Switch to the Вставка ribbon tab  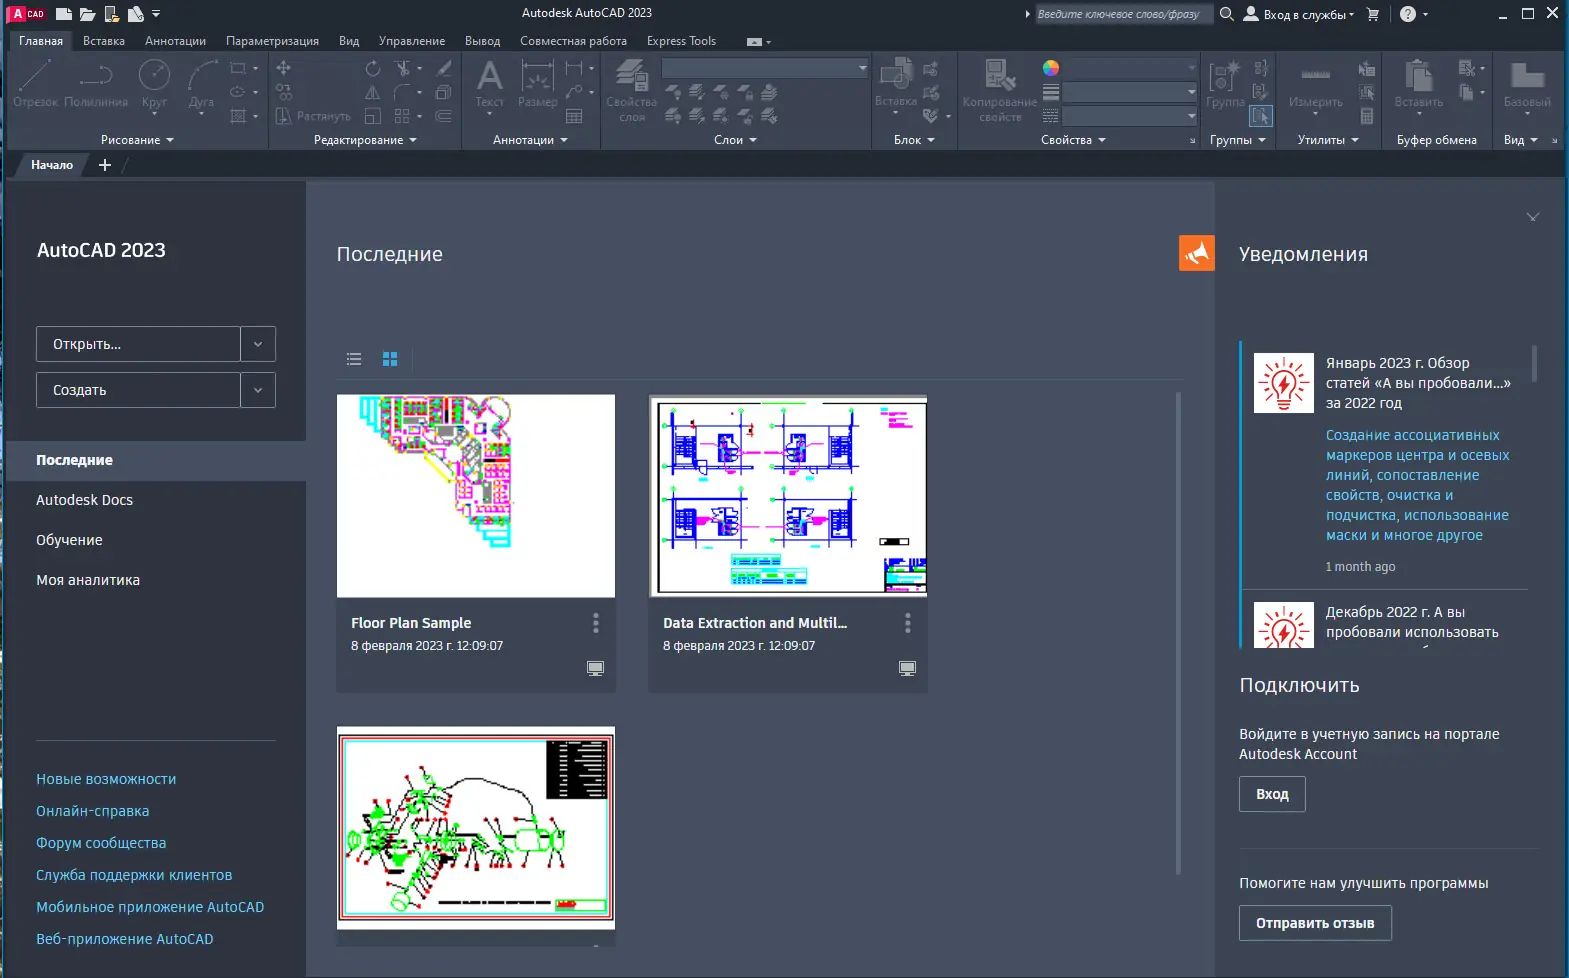104,41
